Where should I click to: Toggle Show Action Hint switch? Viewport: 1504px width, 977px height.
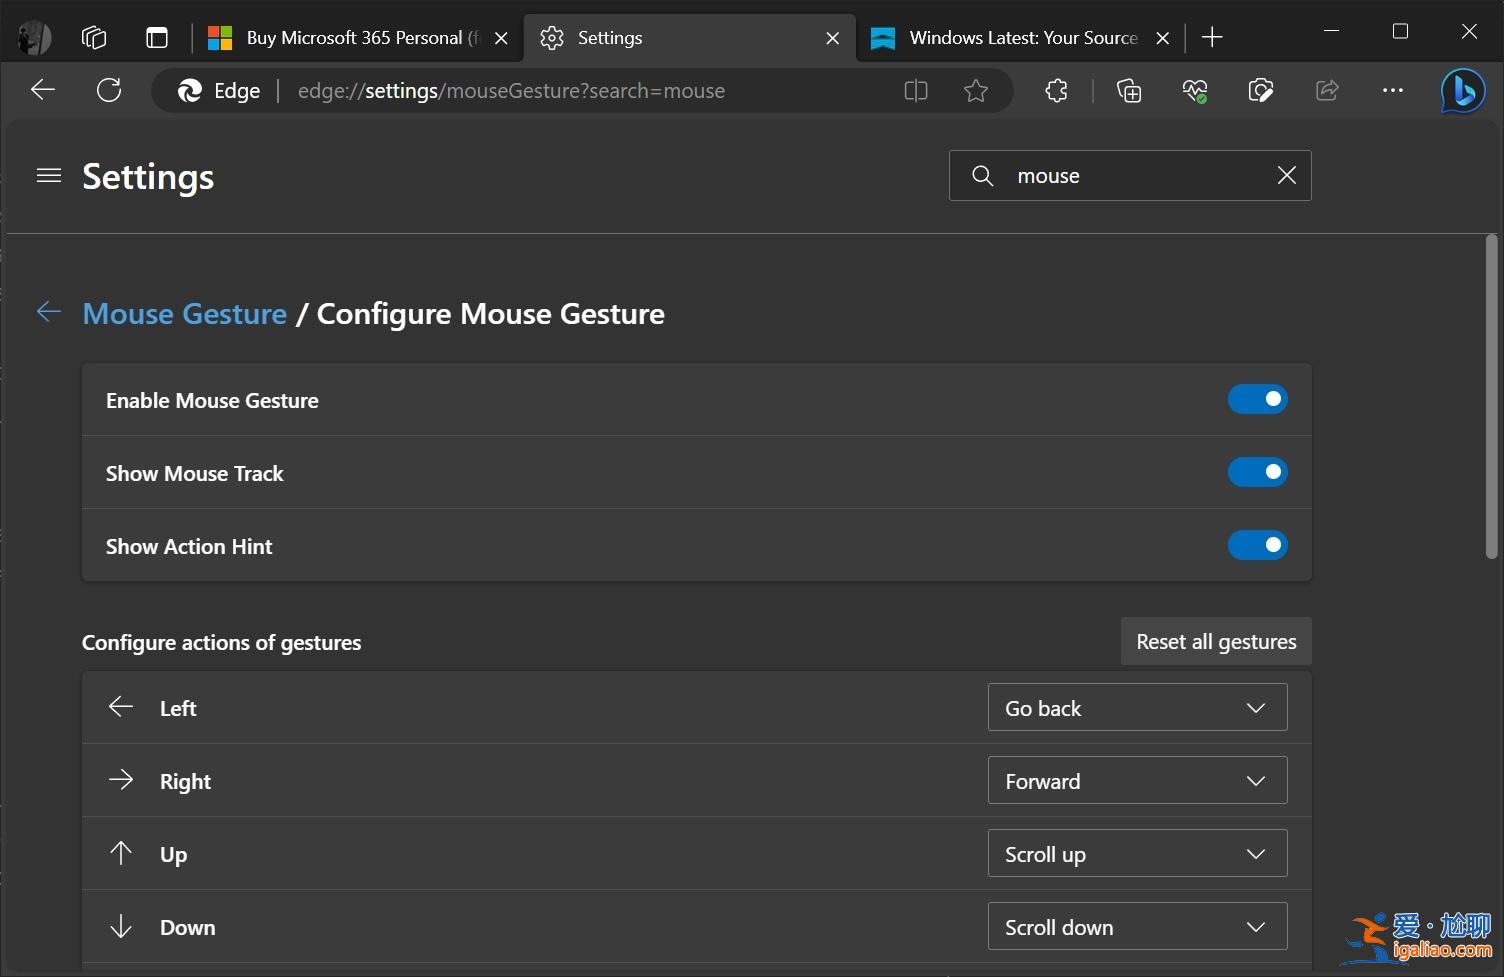[x=1257, y=545]
